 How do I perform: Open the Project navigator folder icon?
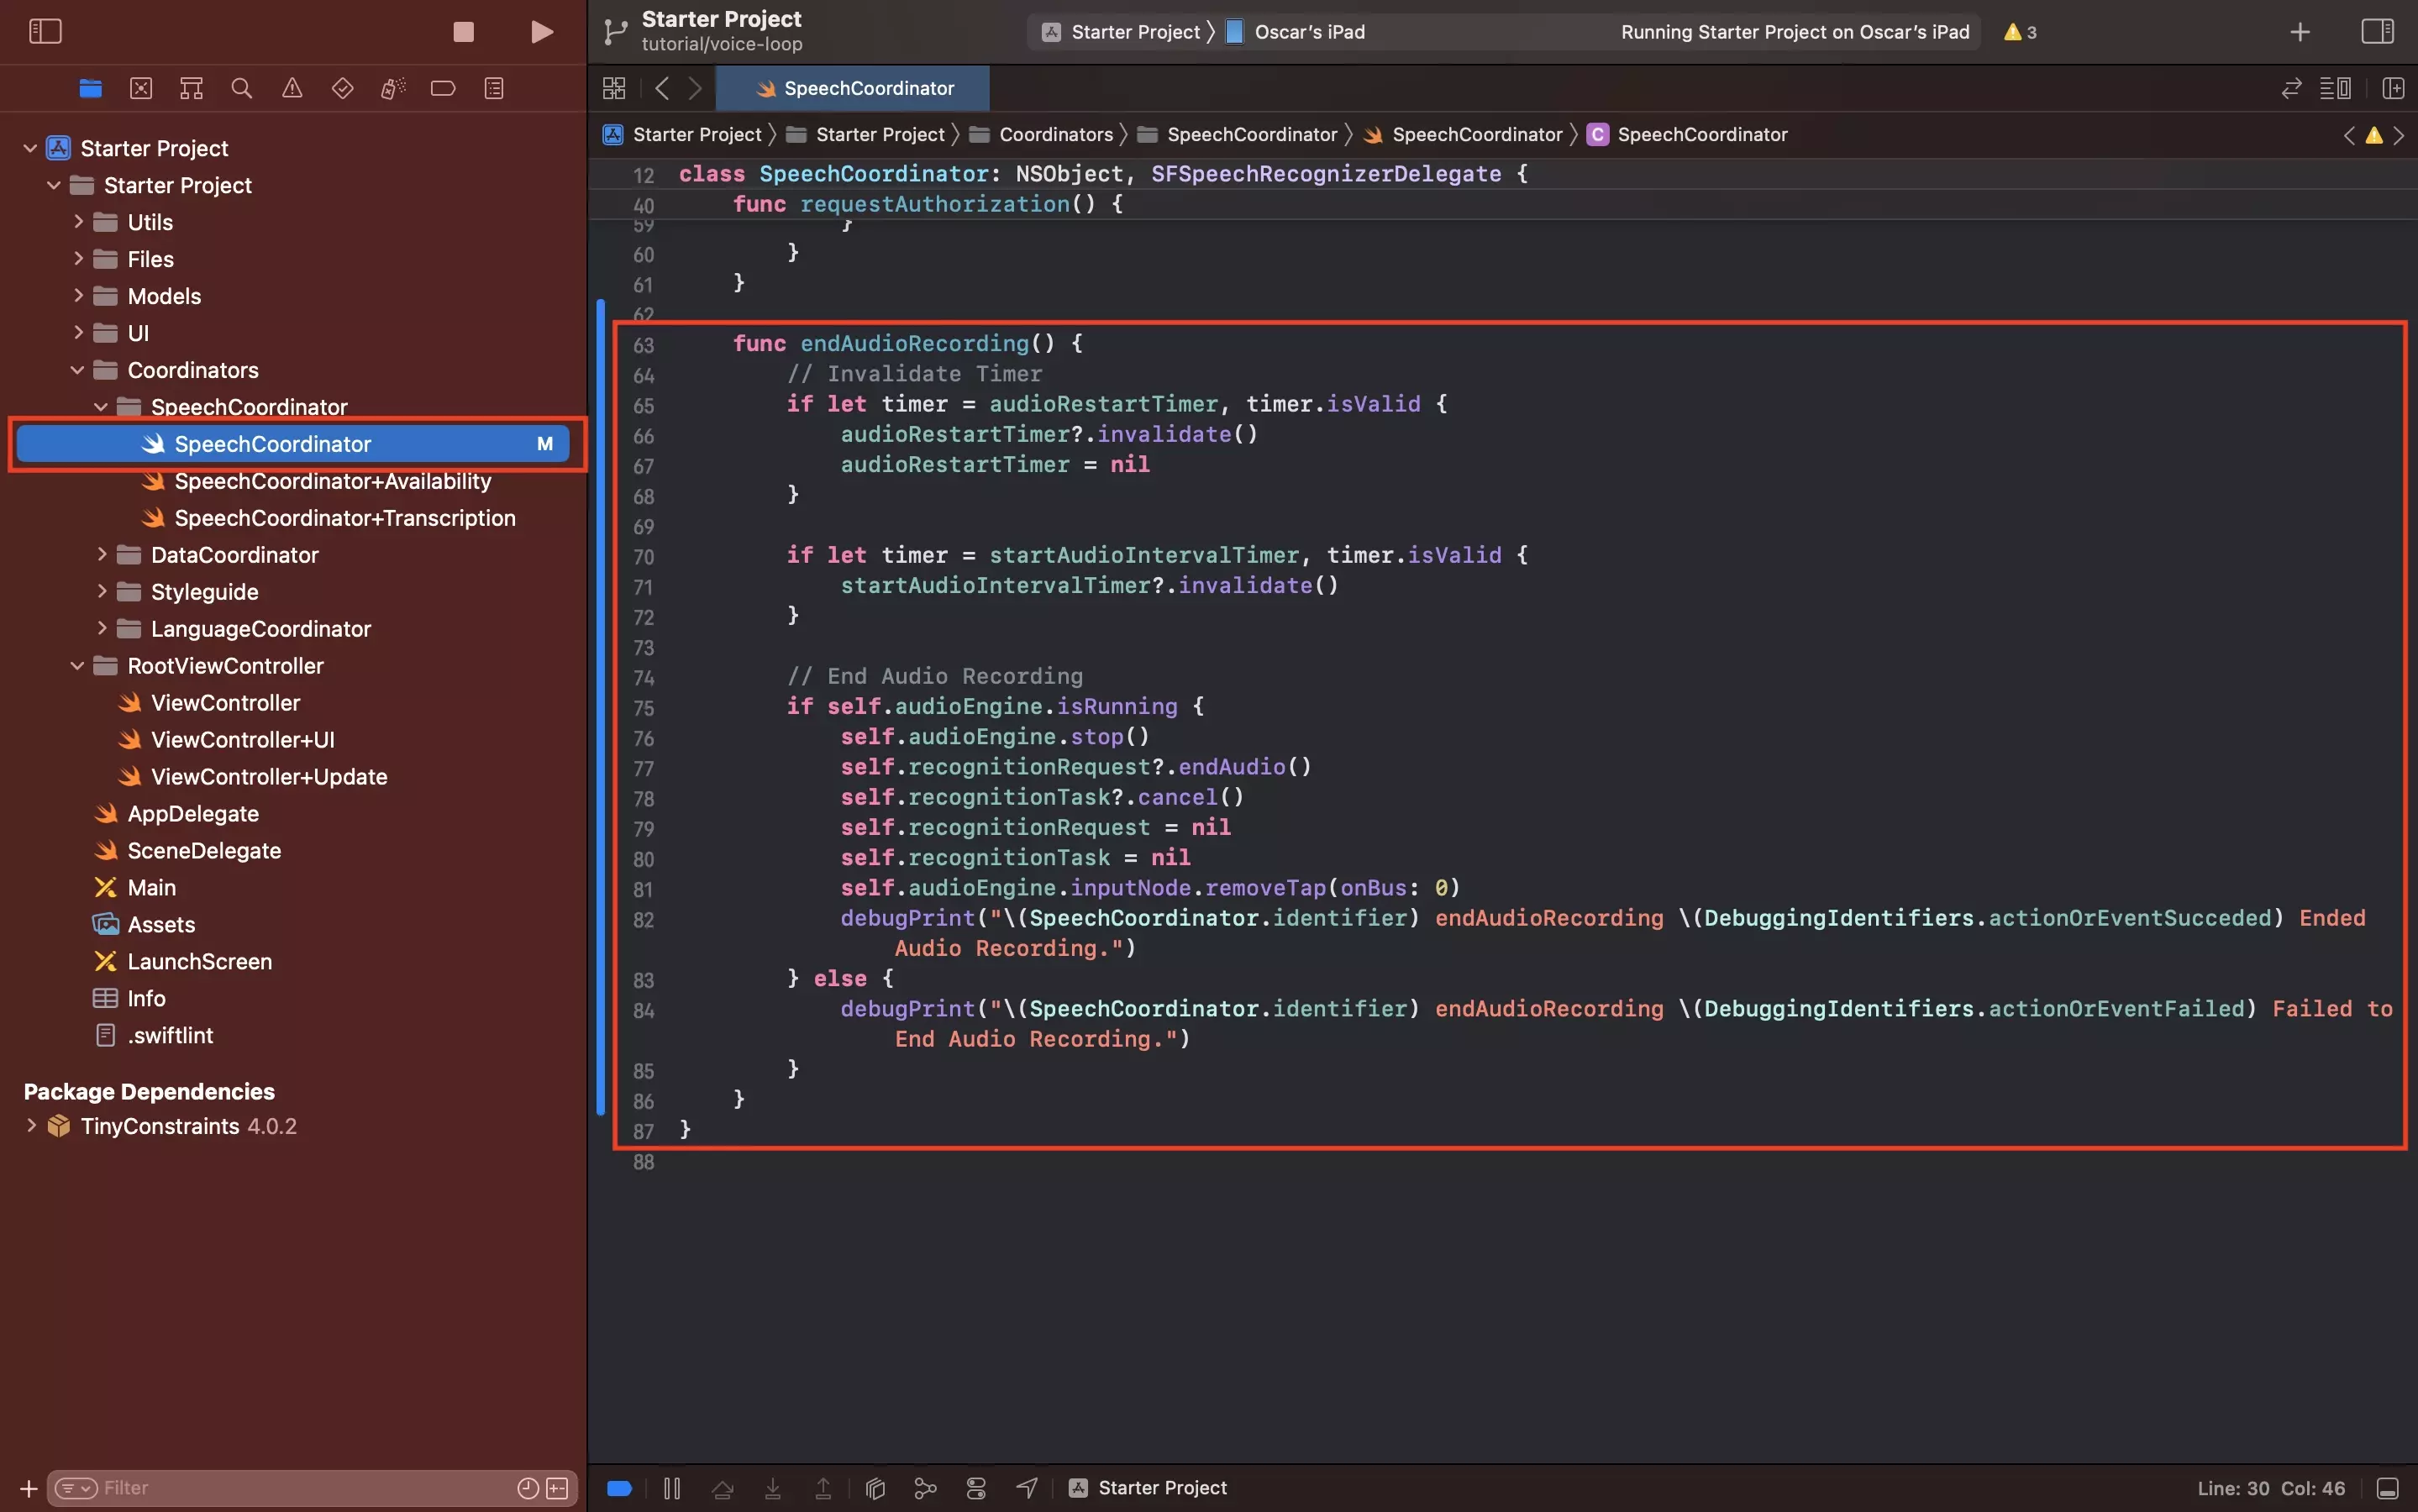click(91, 88)
